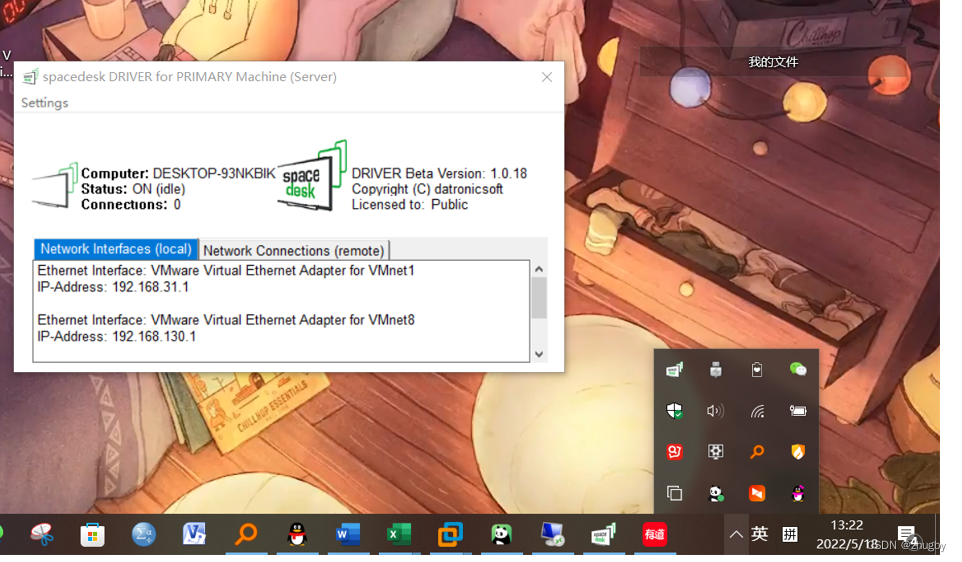Open the volume speaker tray icon

pyautogui.click(x=715, y=410)
